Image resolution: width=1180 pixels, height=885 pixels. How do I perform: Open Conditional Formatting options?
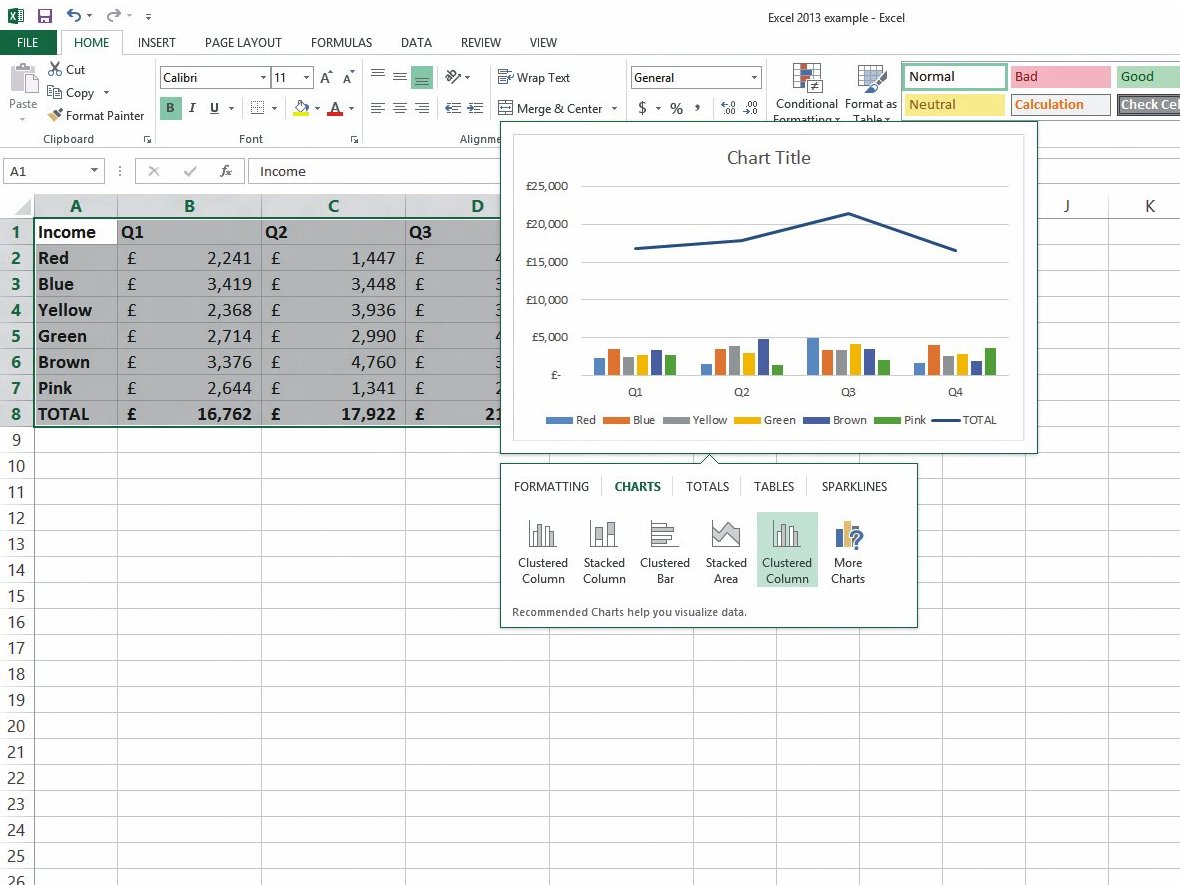coord(806,90)
